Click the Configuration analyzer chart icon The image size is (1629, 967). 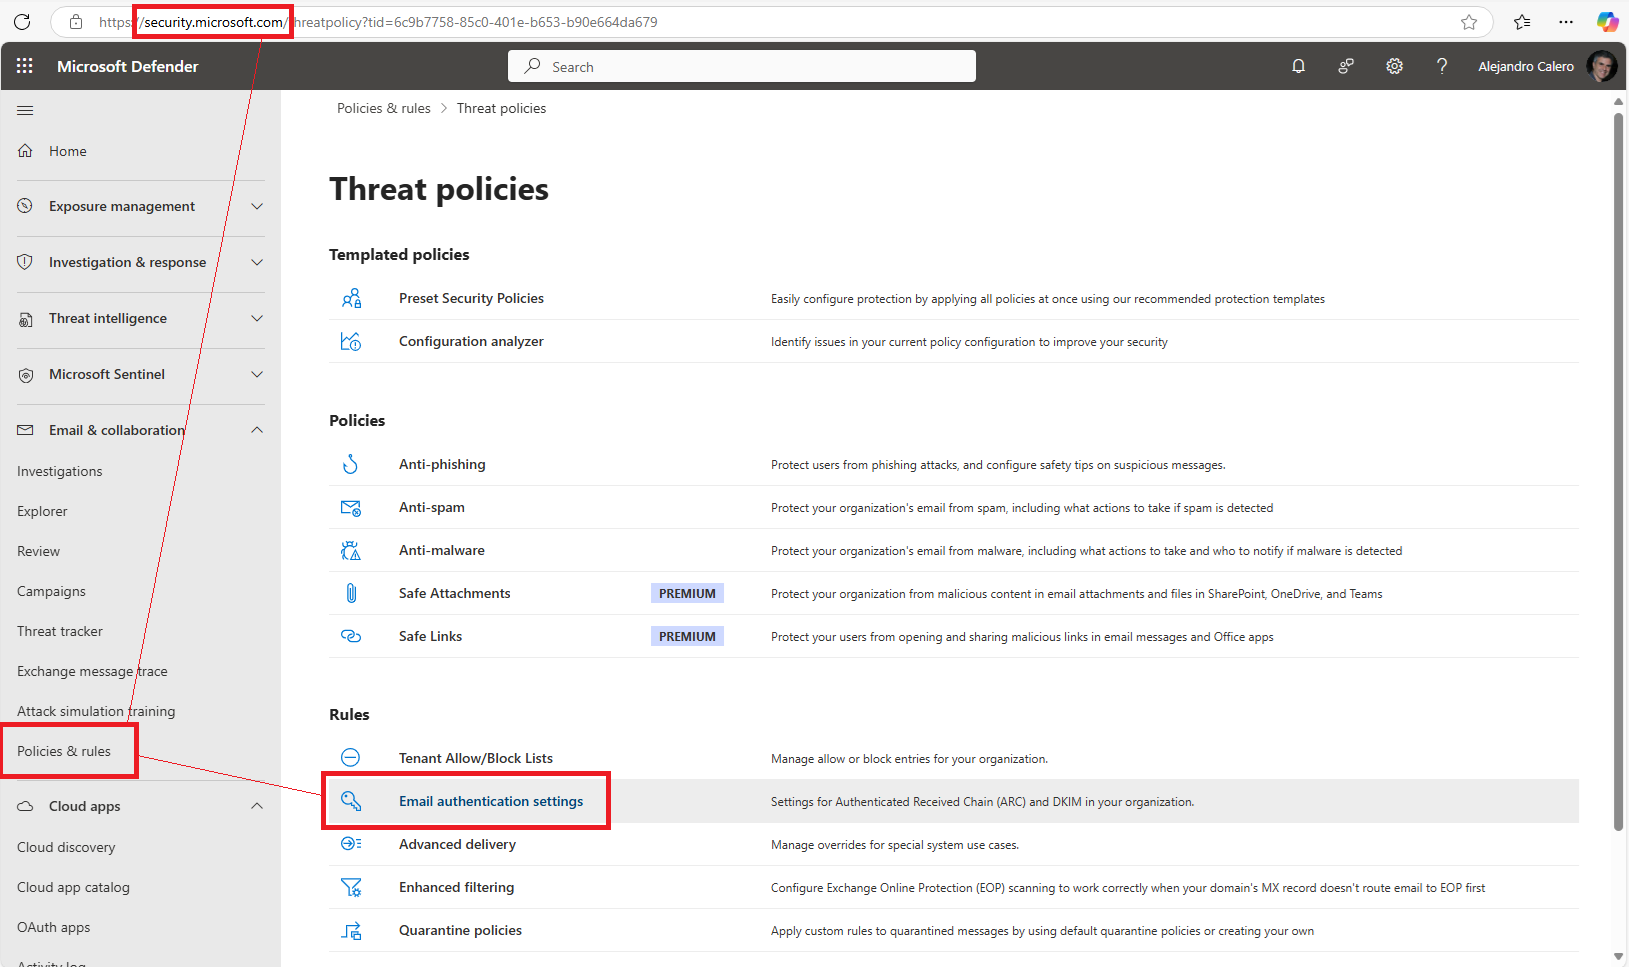[x=351, y=341]
